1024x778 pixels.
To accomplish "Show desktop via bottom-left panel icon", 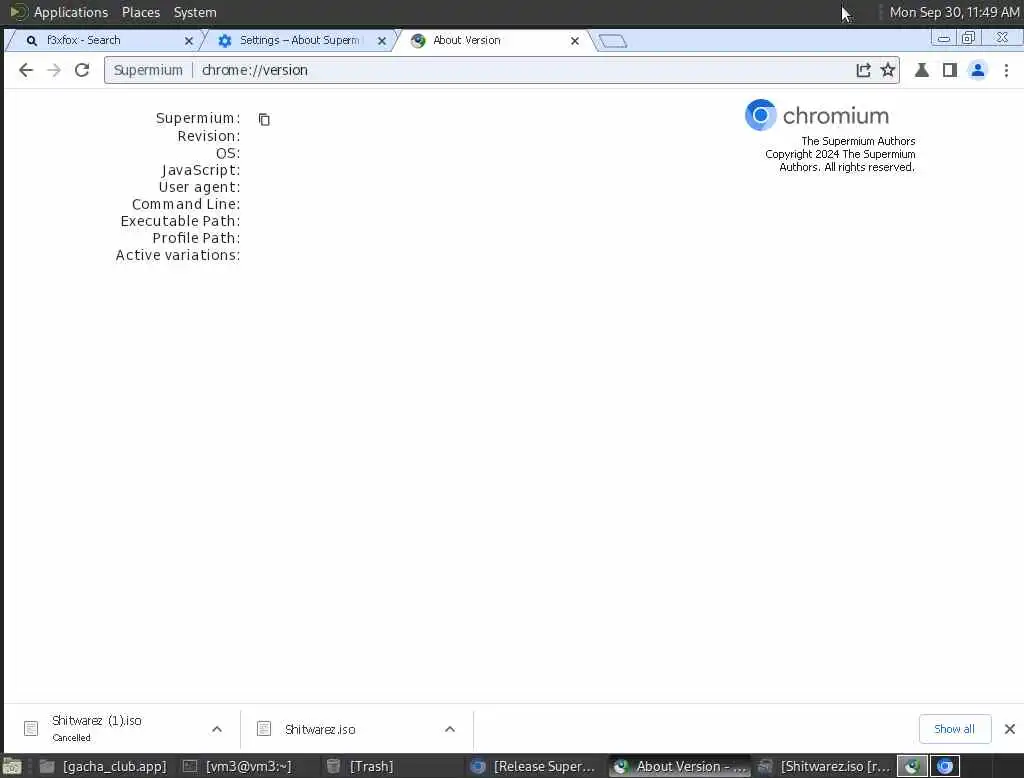I will pos(12,766).
